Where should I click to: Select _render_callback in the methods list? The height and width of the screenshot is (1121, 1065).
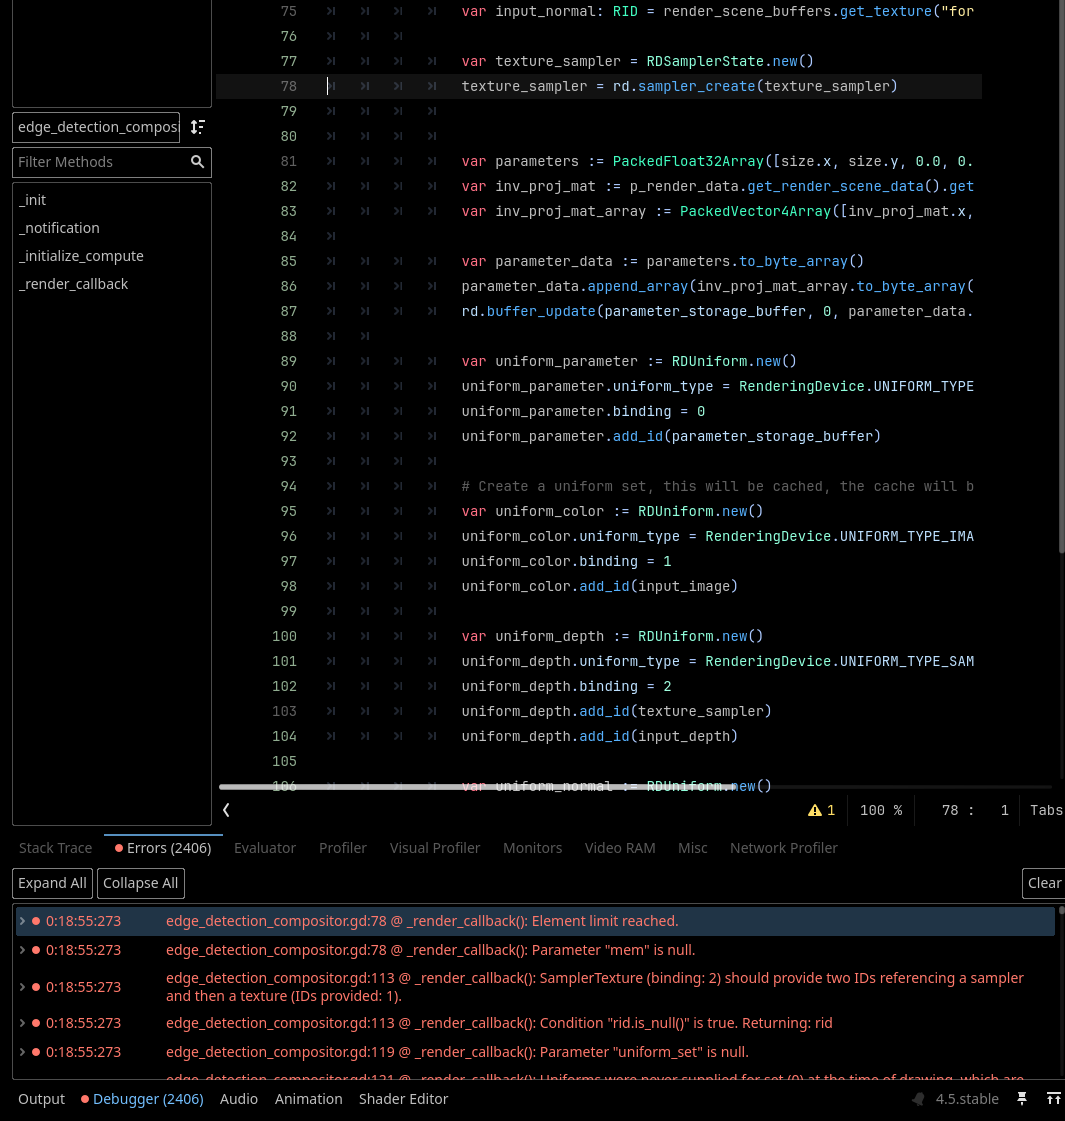pyautogui.click(x=74, y=284)
